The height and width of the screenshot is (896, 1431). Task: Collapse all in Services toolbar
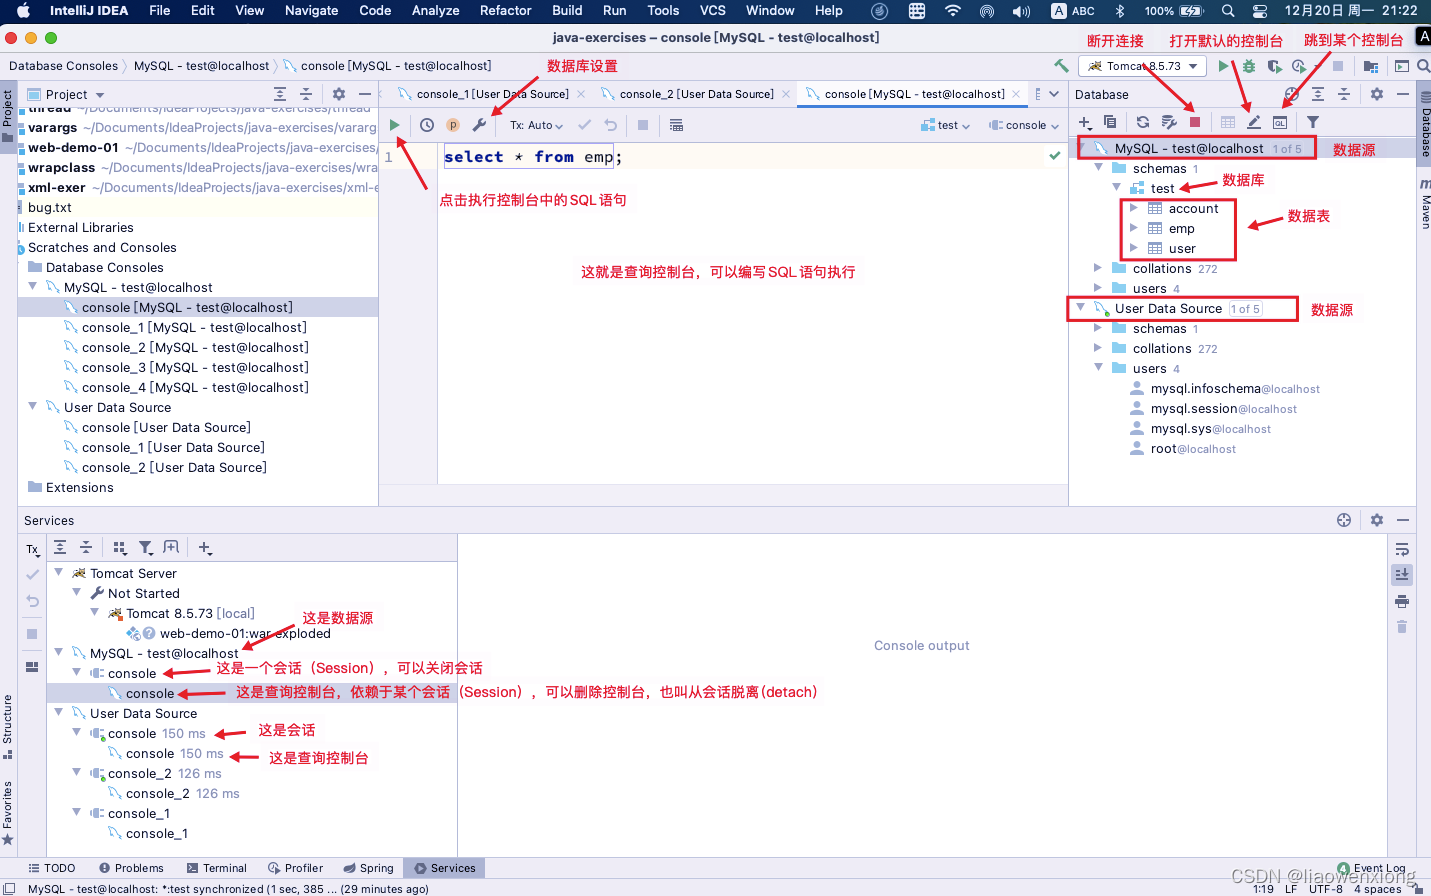(86, 547)
